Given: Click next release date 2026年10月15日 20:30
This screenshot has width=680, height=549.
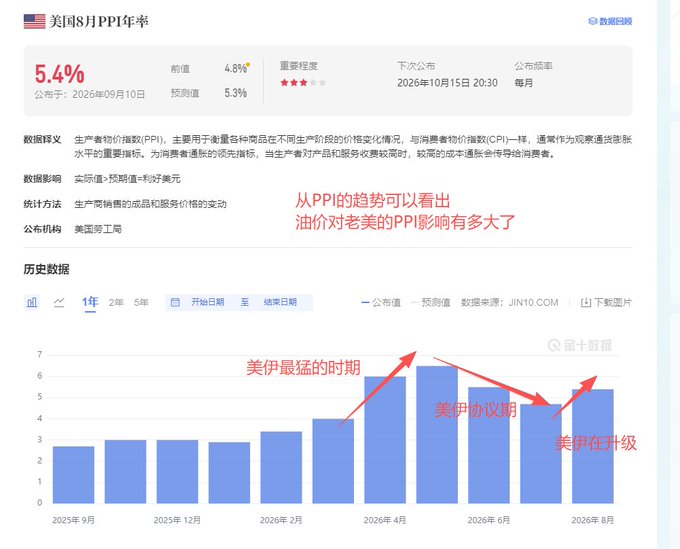Looking at the screenshot, I should (x=447, y=83).
